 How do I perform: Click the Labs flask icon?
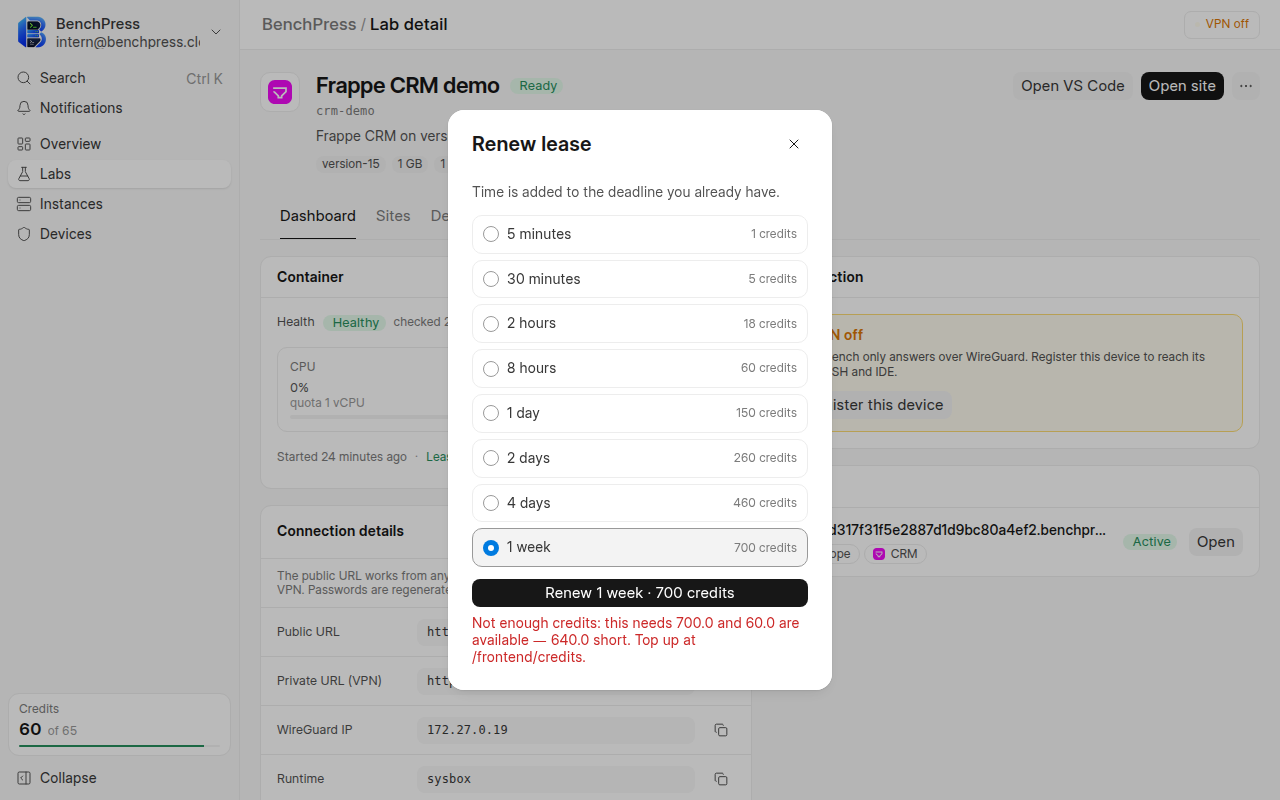pyautogui.click(x=24, y=174)
